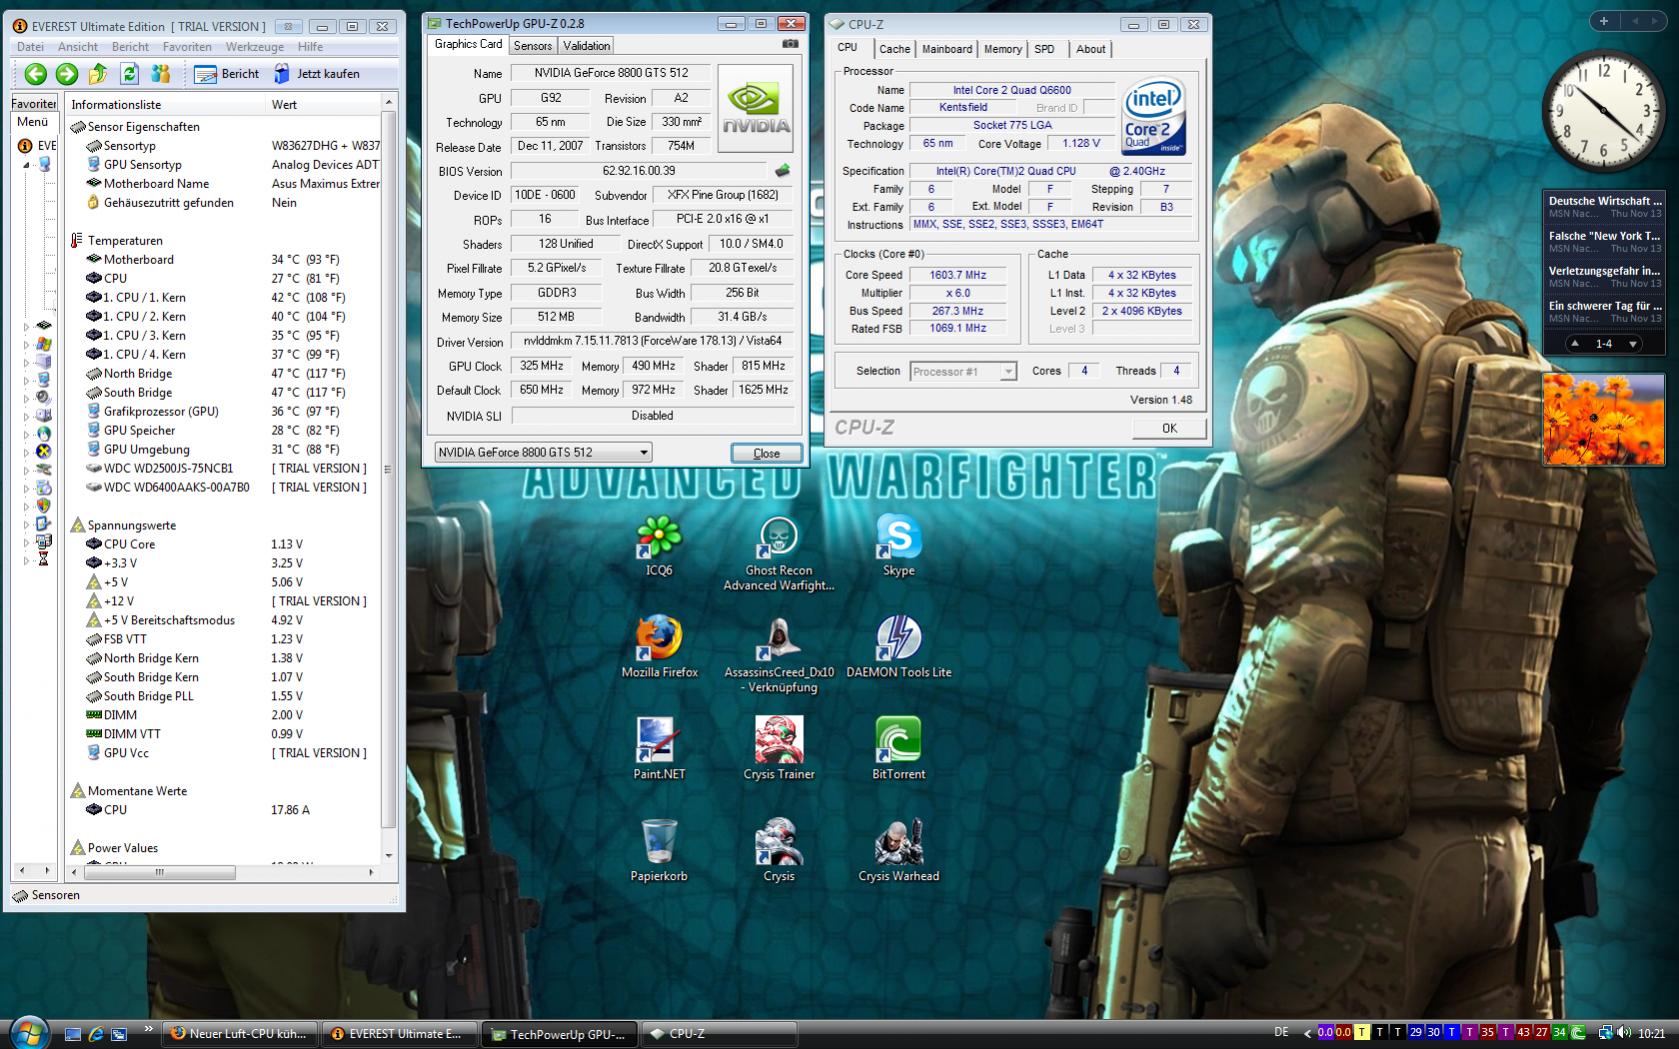Click the GPU Name field in GPU-Z

pyautogui.click(x=611, y=72)
